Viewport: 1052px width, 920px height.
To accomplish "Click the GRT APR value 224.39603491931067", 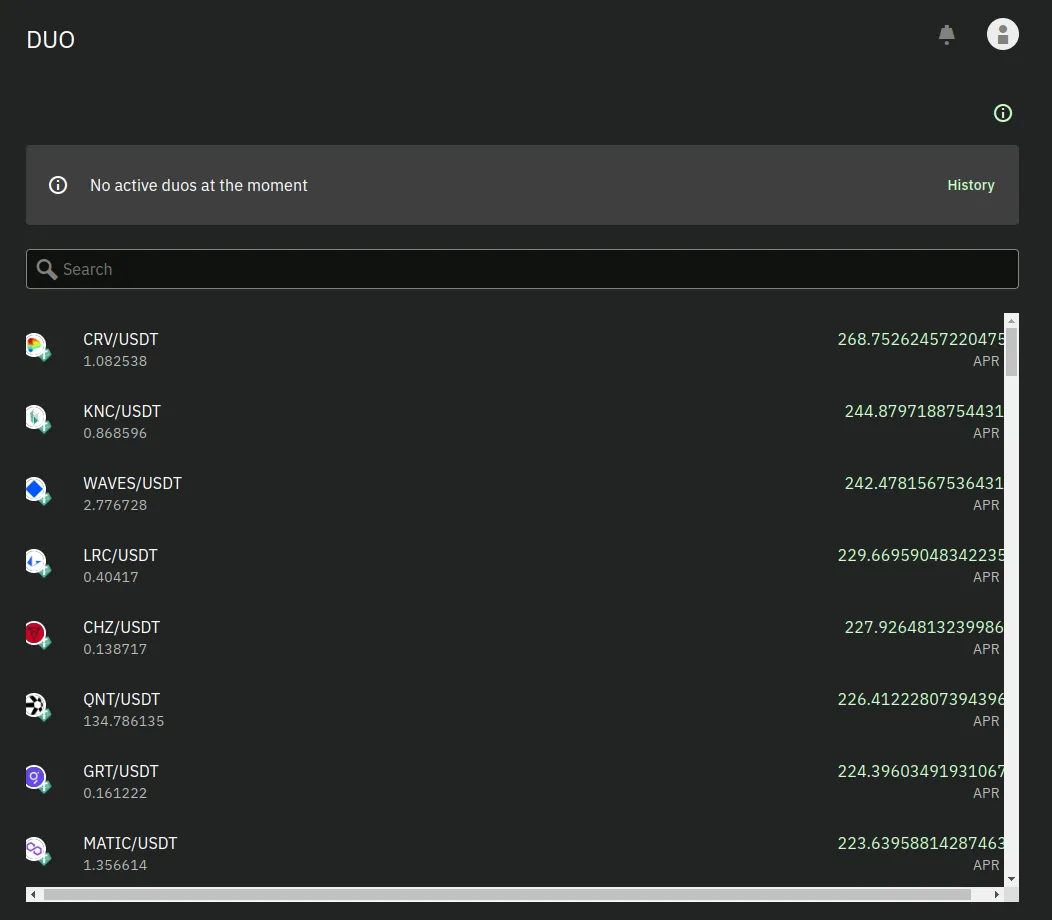I will point(920,771).
